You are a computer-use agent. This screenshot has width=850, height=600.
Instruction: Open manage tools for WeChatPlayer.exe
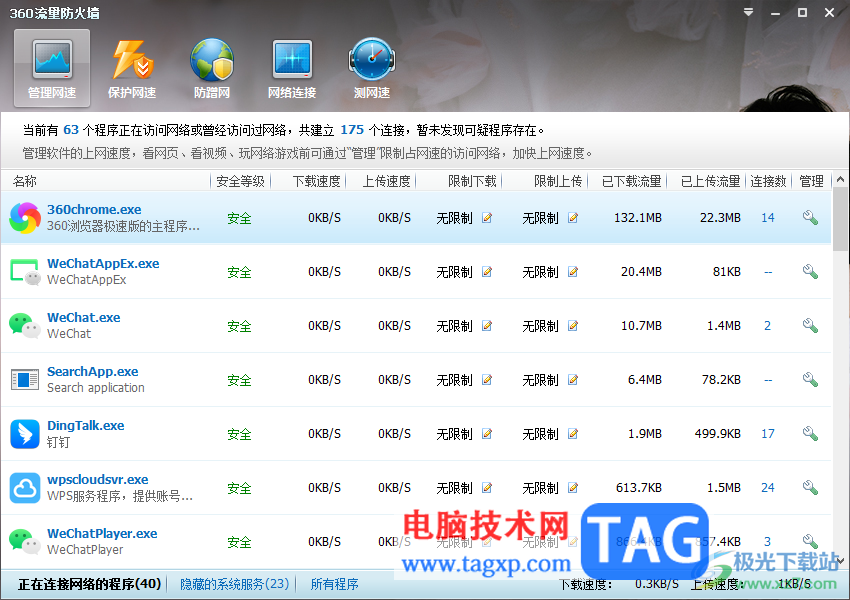click(810, 541)
